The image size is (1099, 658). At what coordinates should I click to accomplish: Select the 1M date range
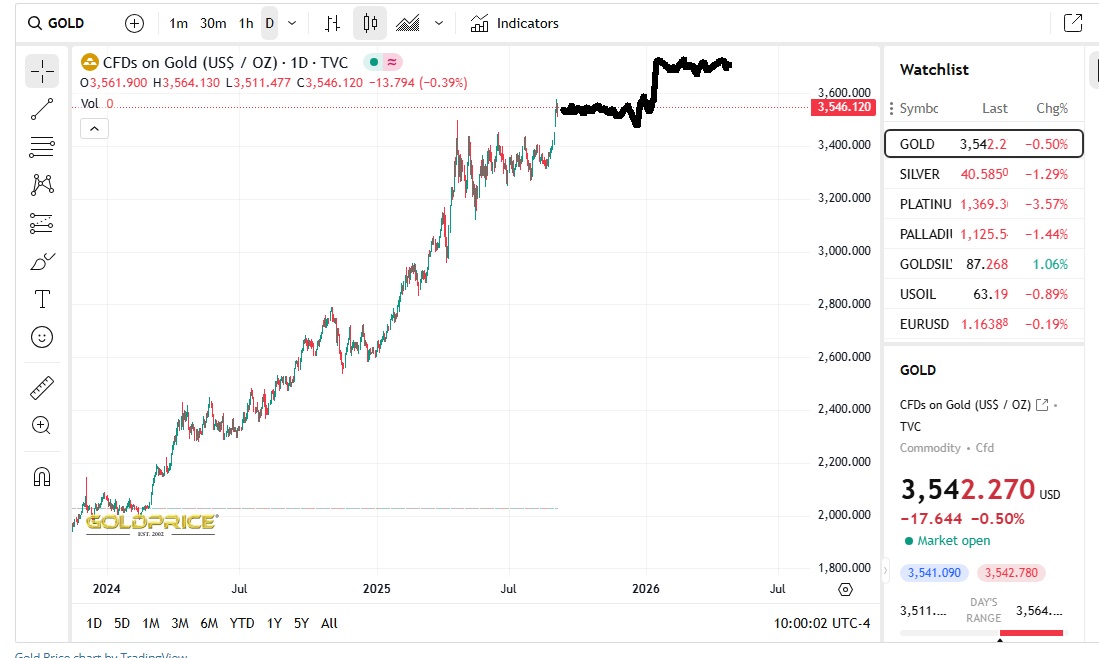(x=151, y=623)
